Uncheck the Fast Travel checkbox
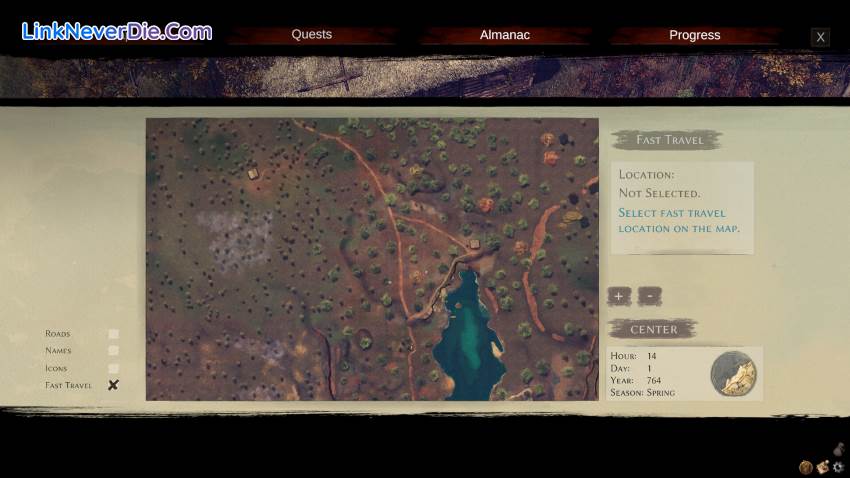The height and width of the screenshot is (478, 850). pyautogui.click(x=113, y=385)
